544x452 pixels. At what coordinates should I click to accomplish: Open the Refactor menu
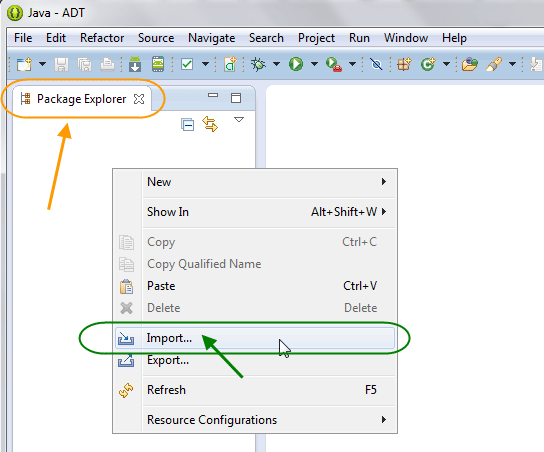[102, 37]
